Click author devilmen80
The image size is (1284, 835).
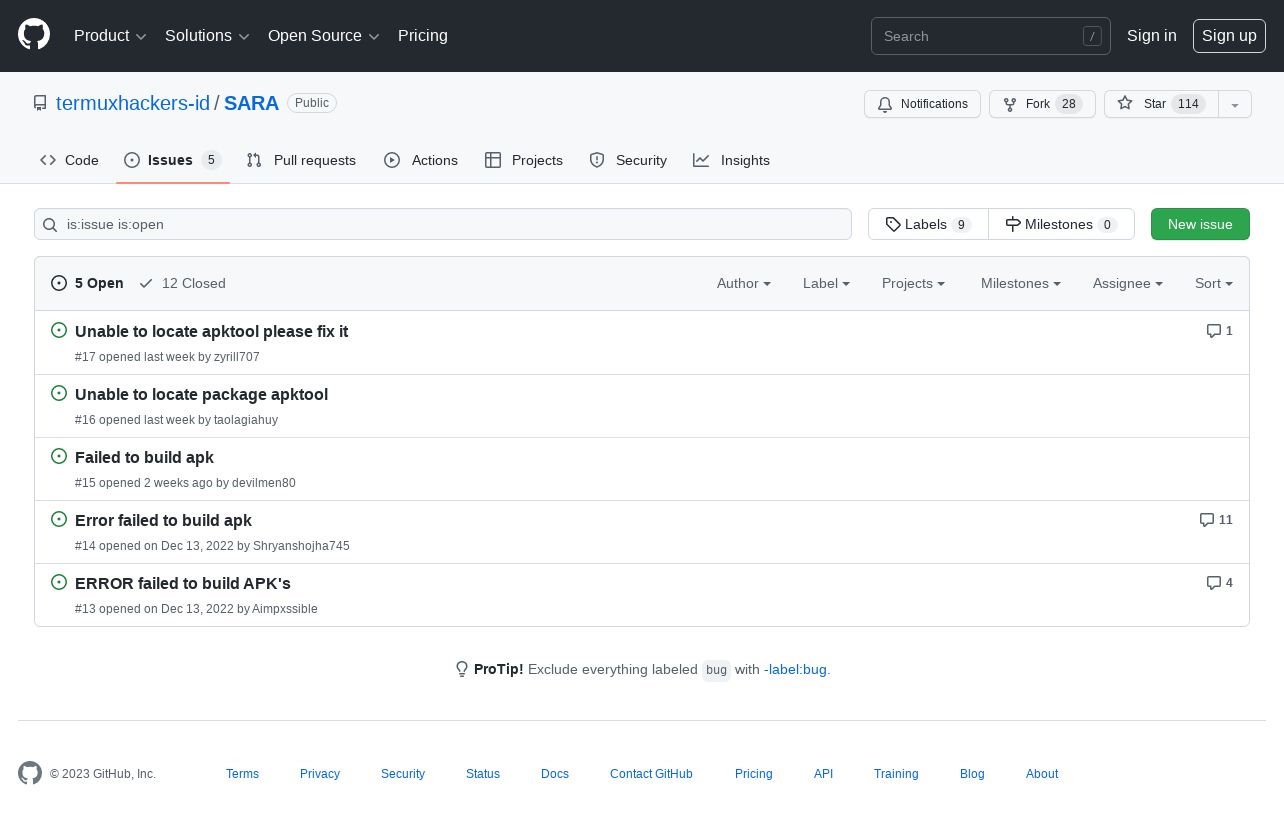264,483
